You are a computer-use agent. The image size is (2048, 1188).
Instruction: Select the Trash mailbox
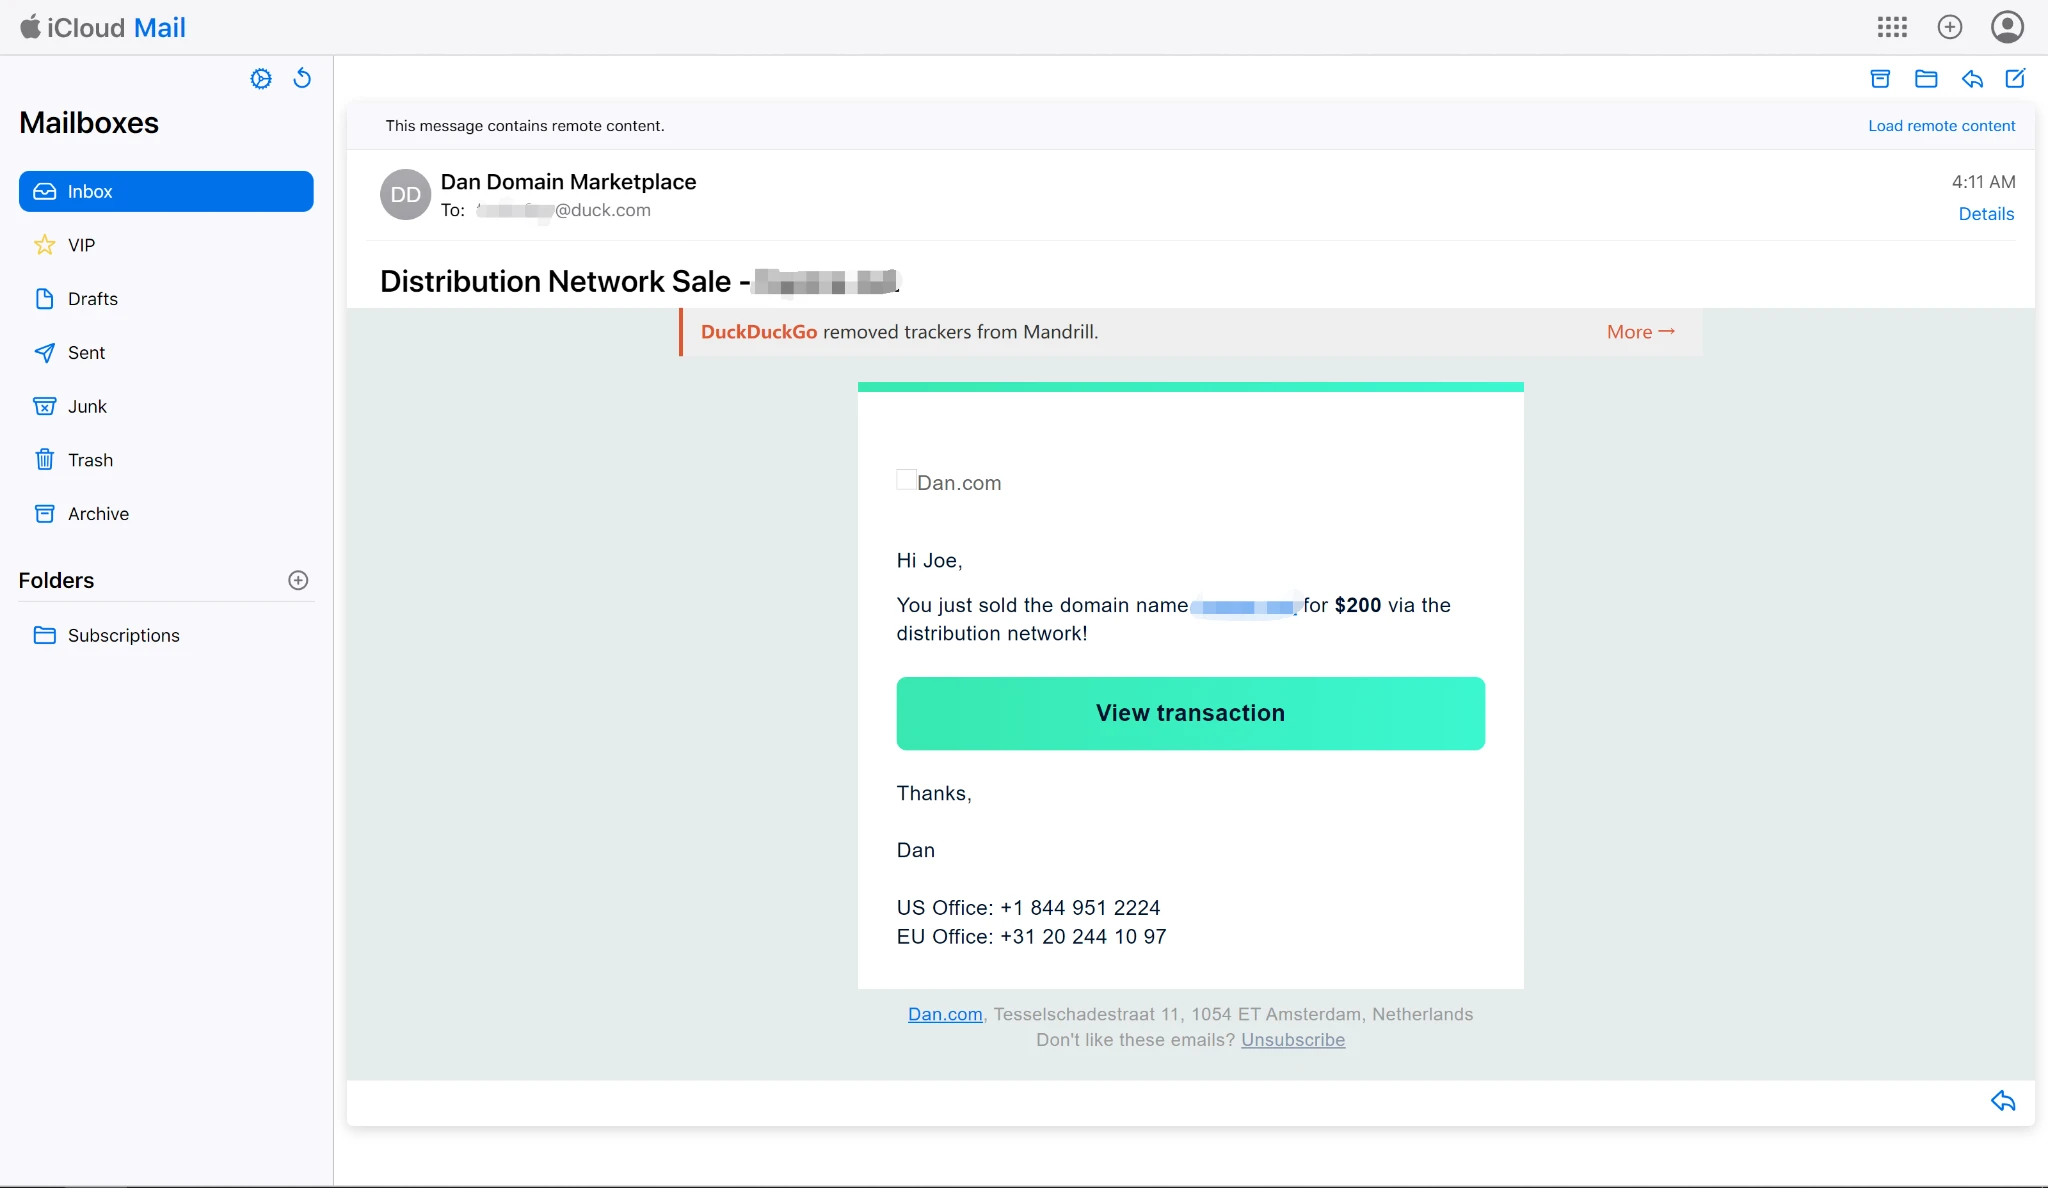(x=90, y=460)
